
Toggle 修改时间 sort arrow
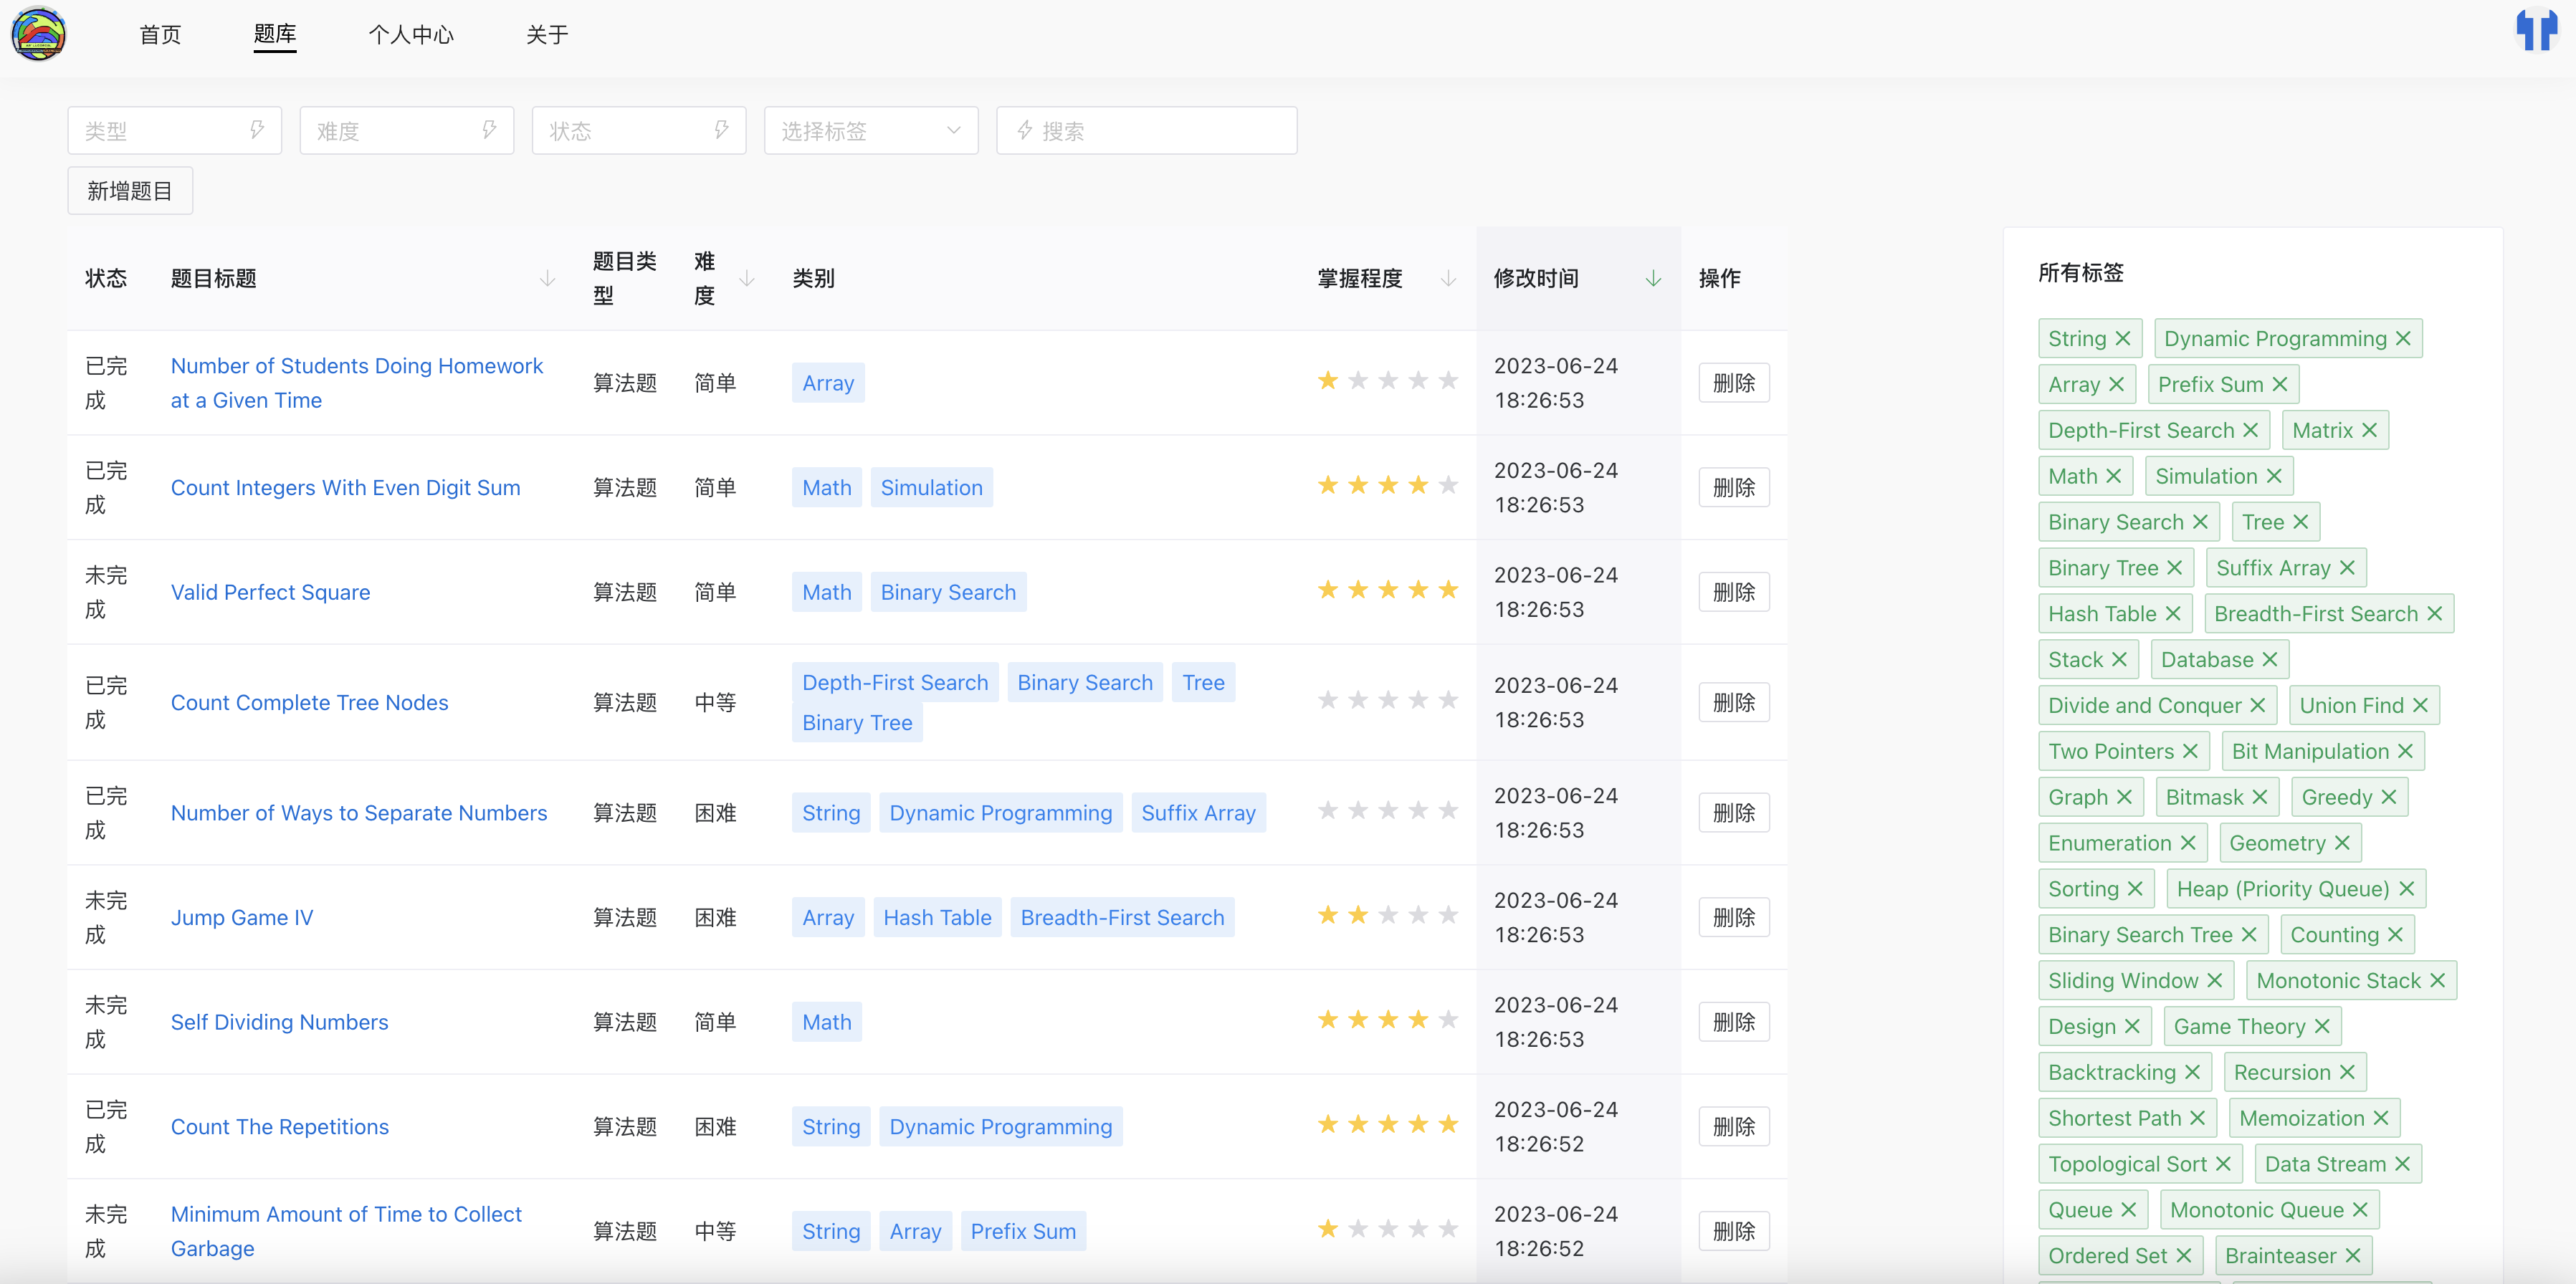[1653, 279]
